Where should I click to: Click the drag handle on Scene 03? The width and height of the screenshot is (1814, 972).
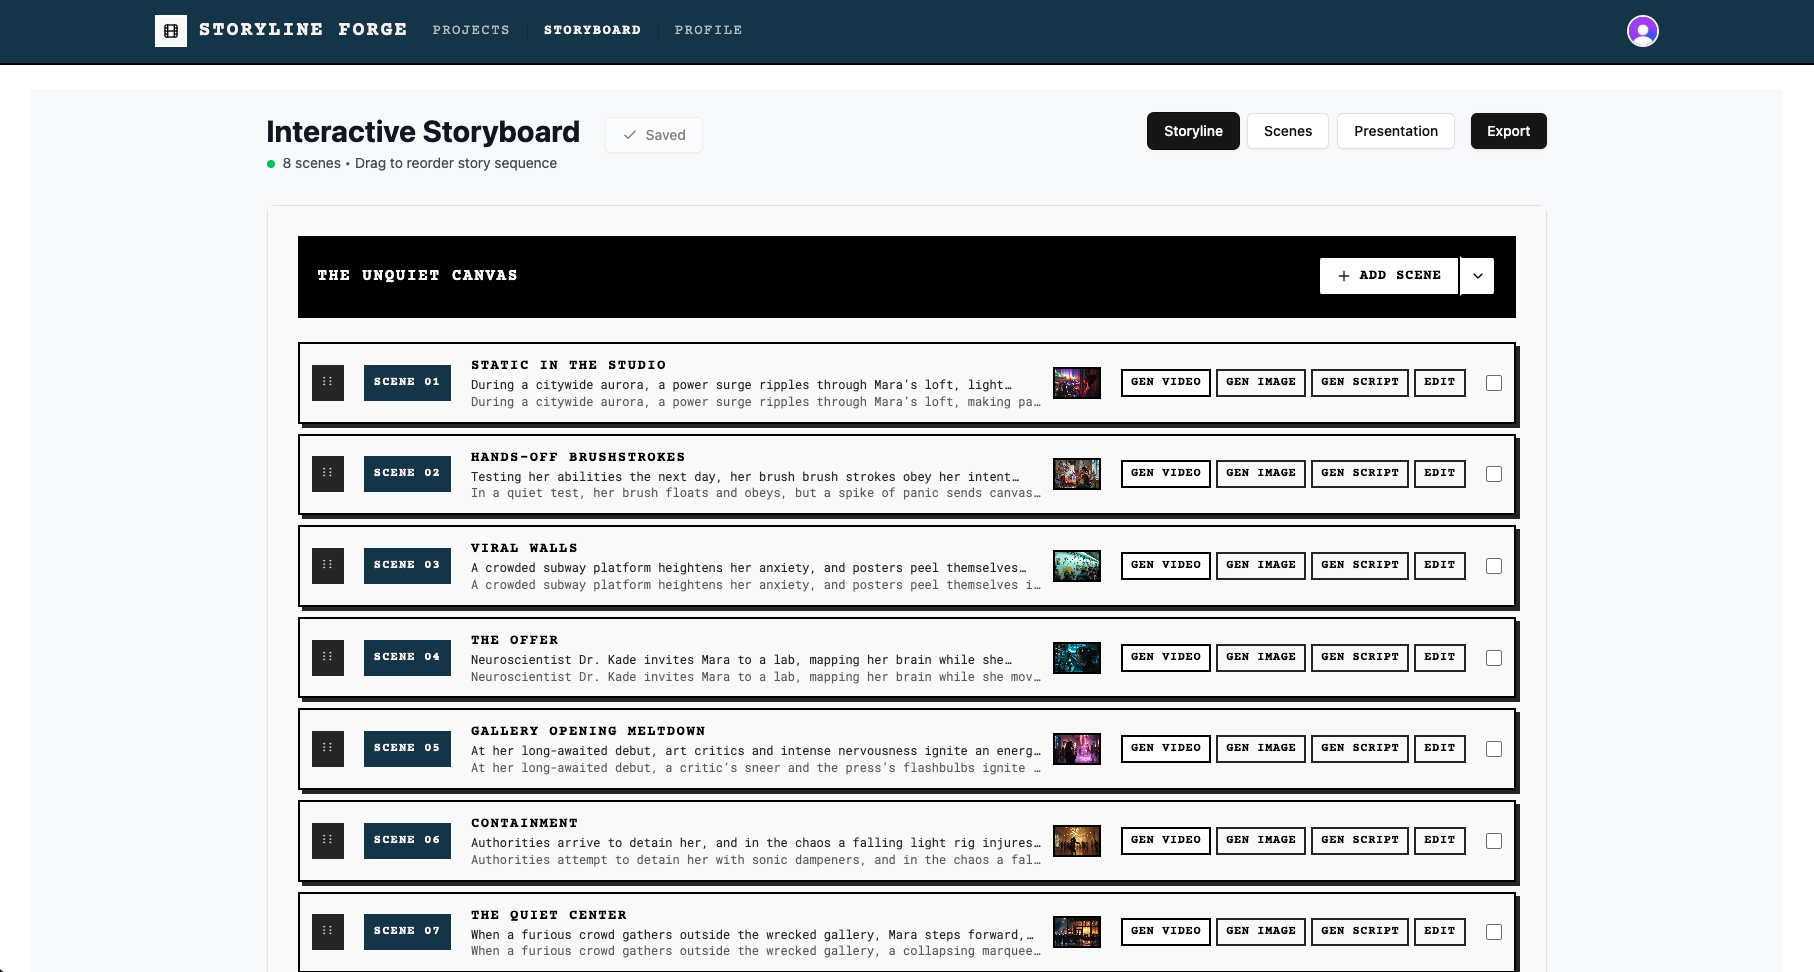point(328,565)
